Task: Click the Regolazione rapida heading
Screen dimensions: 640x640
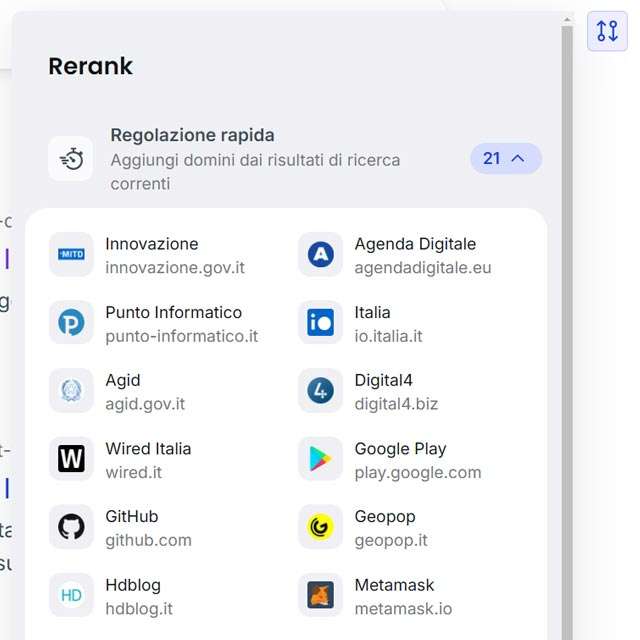Action: [192, 135]
